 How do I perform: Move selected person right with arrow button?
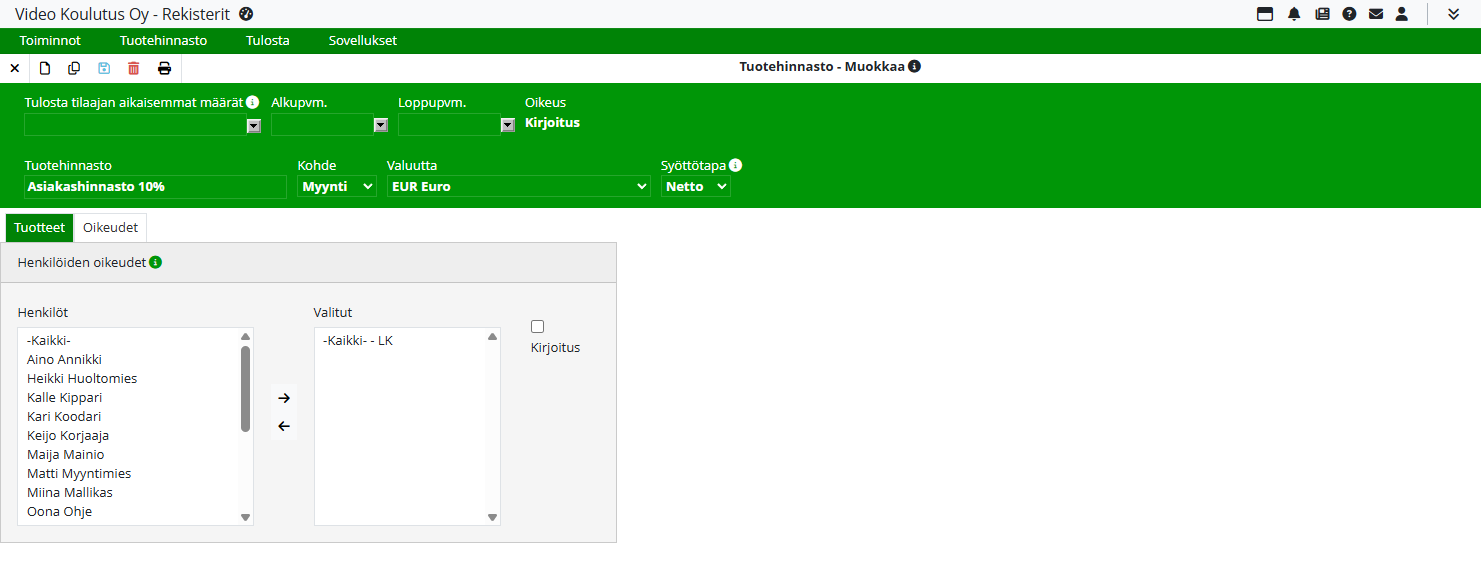pos(284,398)
